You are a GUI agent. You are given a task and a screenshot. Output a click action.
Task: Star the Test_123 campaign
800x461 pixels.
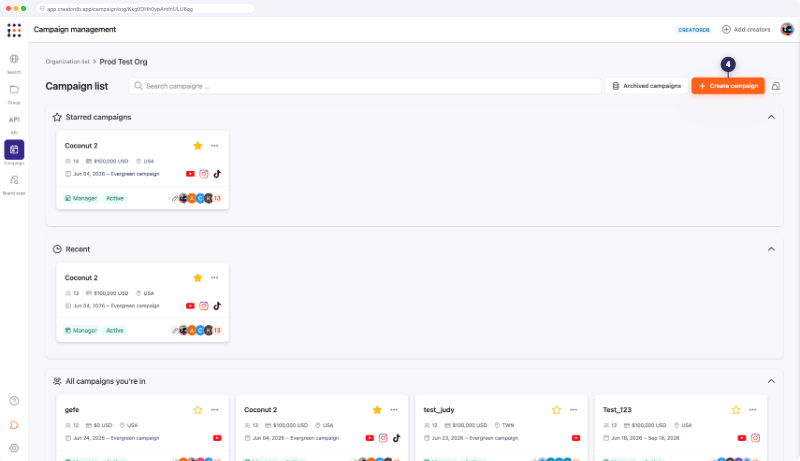click(x=736, y=410)
